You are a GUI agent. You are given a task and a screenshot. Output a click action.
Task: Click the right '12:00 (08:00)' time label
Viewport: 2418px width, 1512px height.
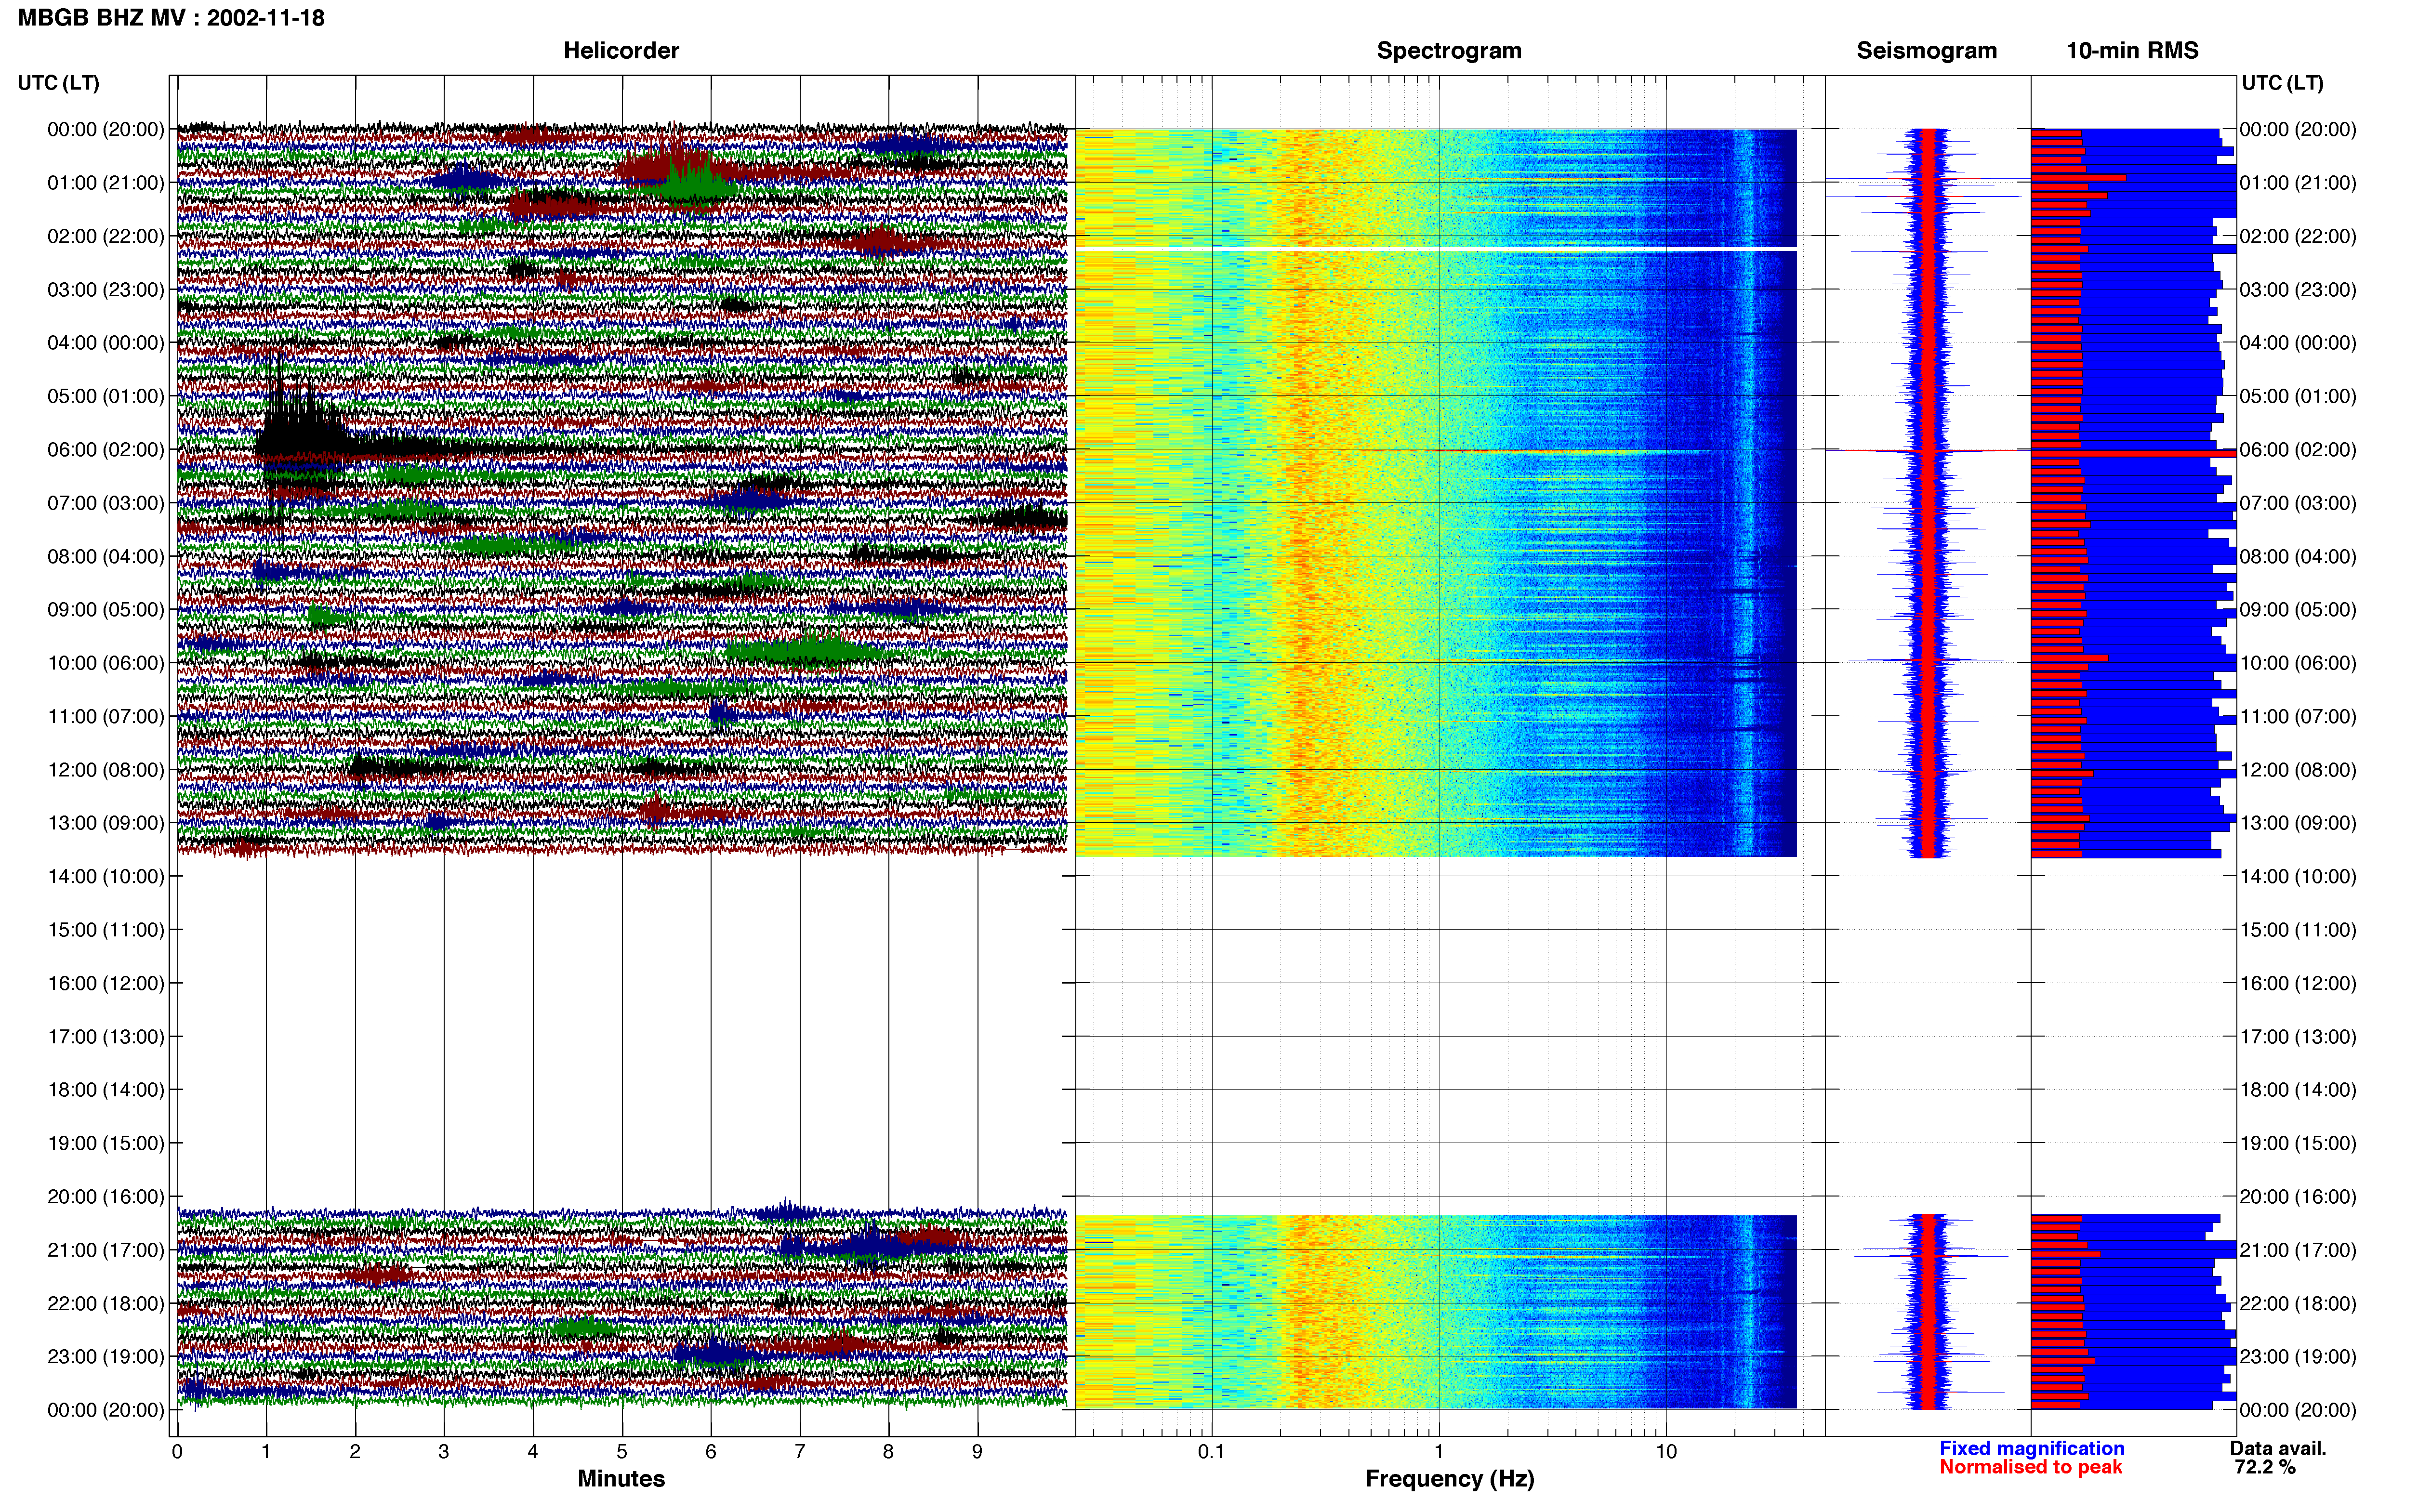pos(2298,770)
